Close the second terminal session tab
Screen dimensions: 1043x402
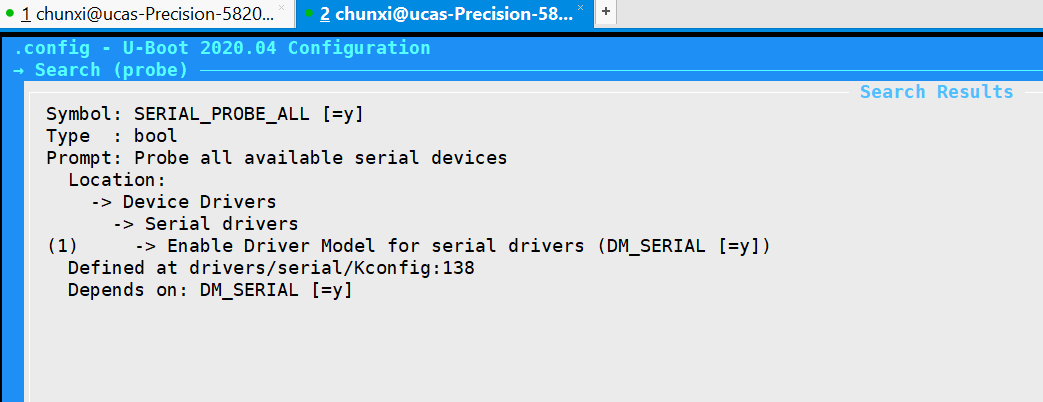[x=584, y=8]
